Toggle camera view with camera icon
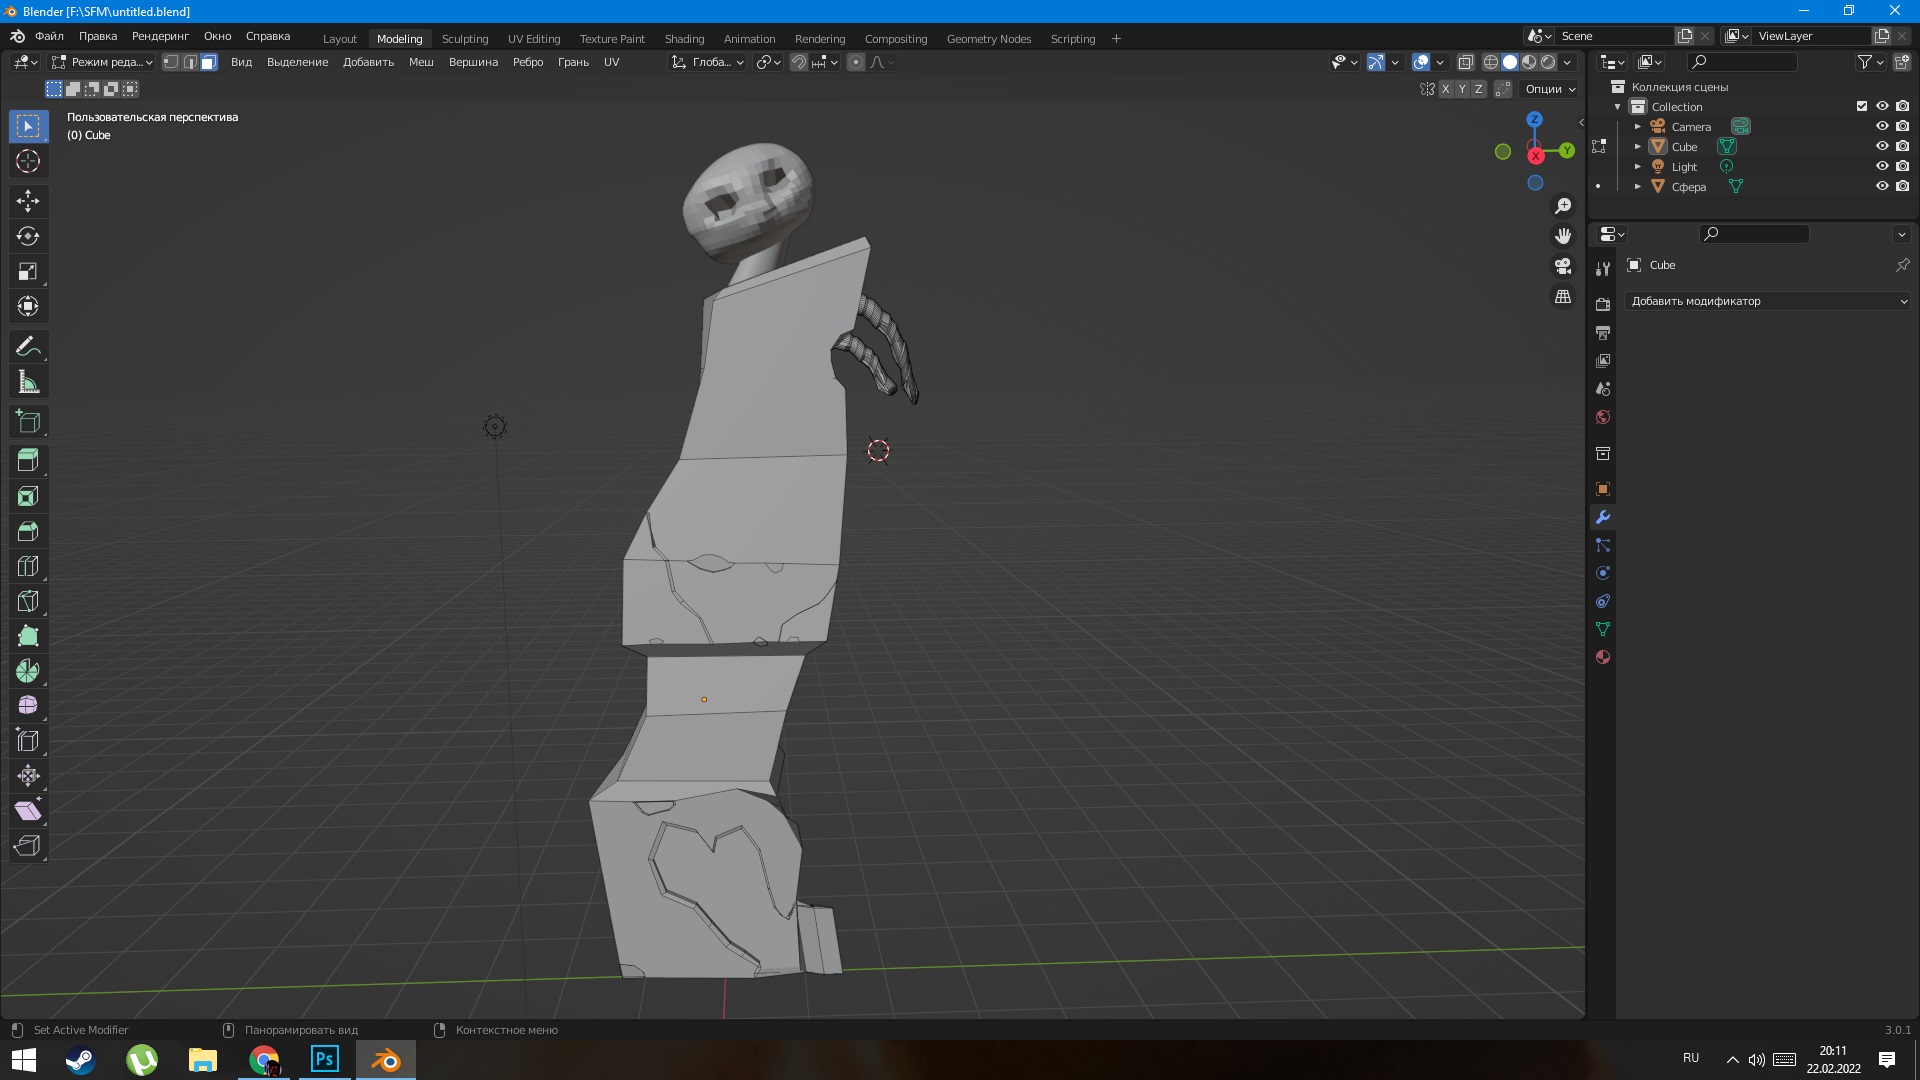This screenshot has height=1080, width=1920. click(1563, 266)
